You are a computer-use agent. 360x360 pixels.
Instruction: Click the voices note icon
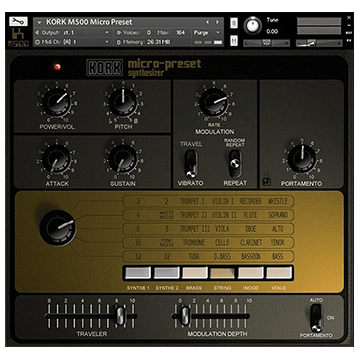tap(118, 33)
